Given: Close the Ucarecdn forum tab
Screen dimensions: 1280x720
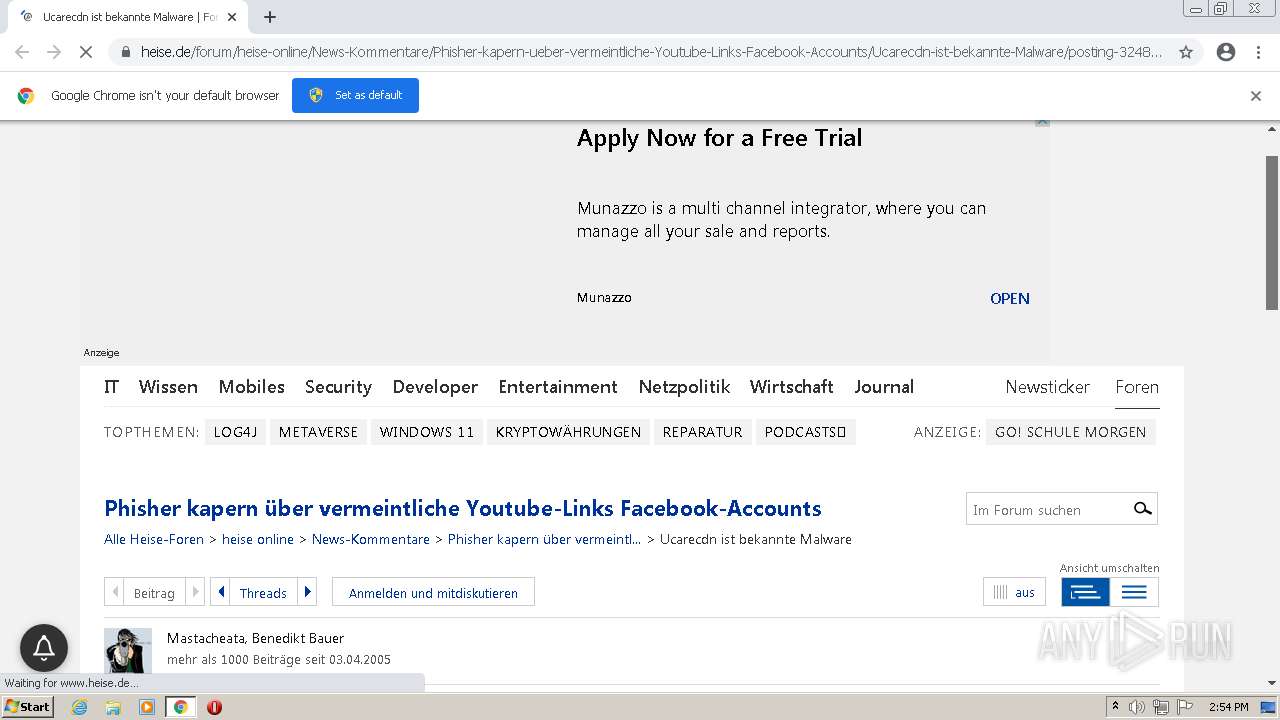Looking at the screenshot, I should 232,17.
